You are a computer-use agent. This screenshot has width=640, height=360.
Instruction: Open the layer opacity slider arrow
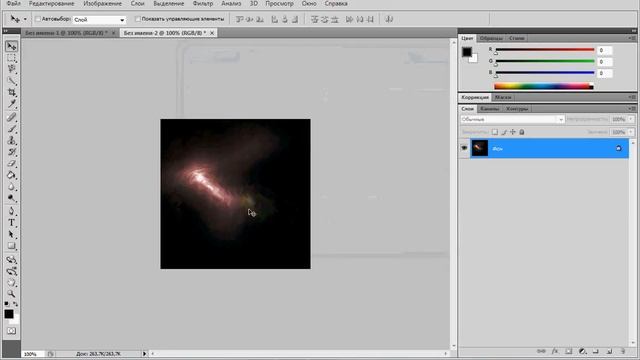tap(631, 119)
